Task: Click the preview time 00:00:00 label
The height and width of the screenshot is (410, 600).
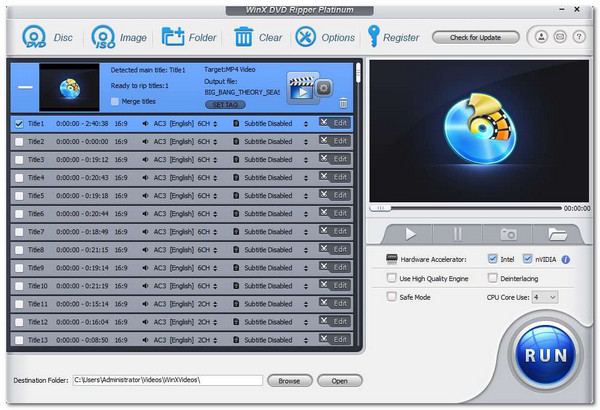Action: tap(577, 208)
